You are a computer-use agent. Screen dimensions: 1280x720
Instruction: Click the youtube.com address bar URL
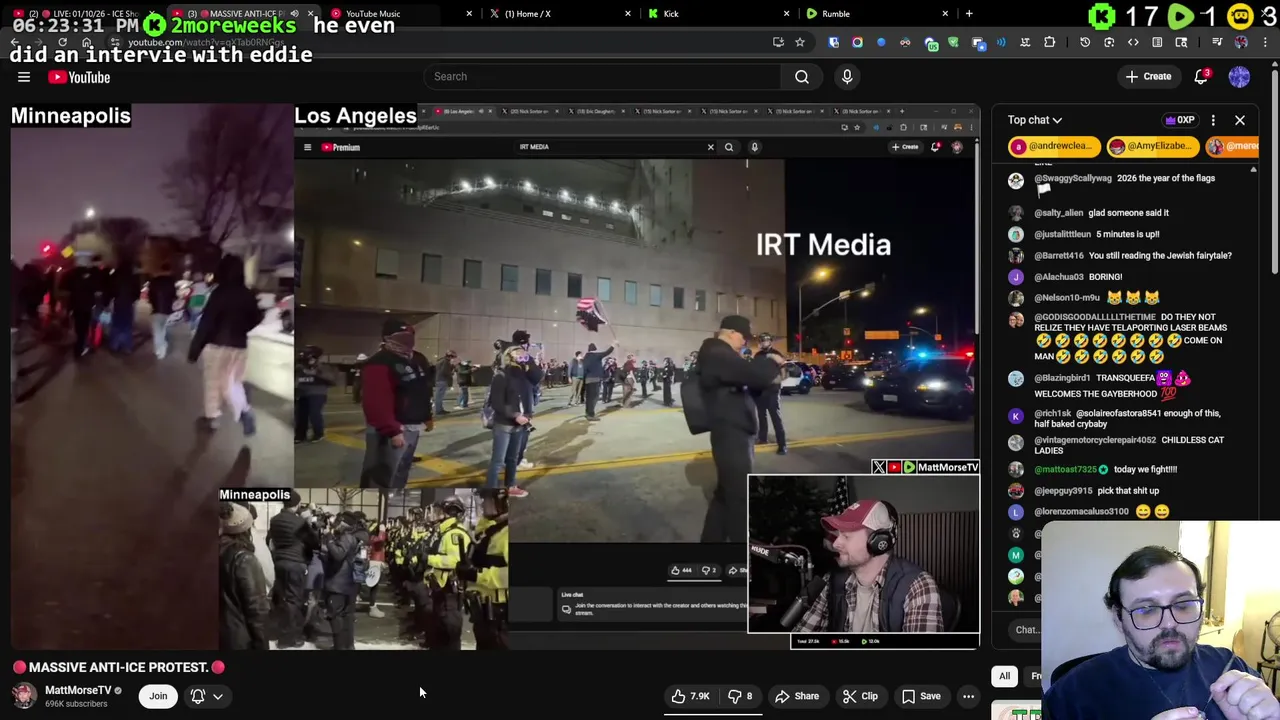tap(205, 42)
